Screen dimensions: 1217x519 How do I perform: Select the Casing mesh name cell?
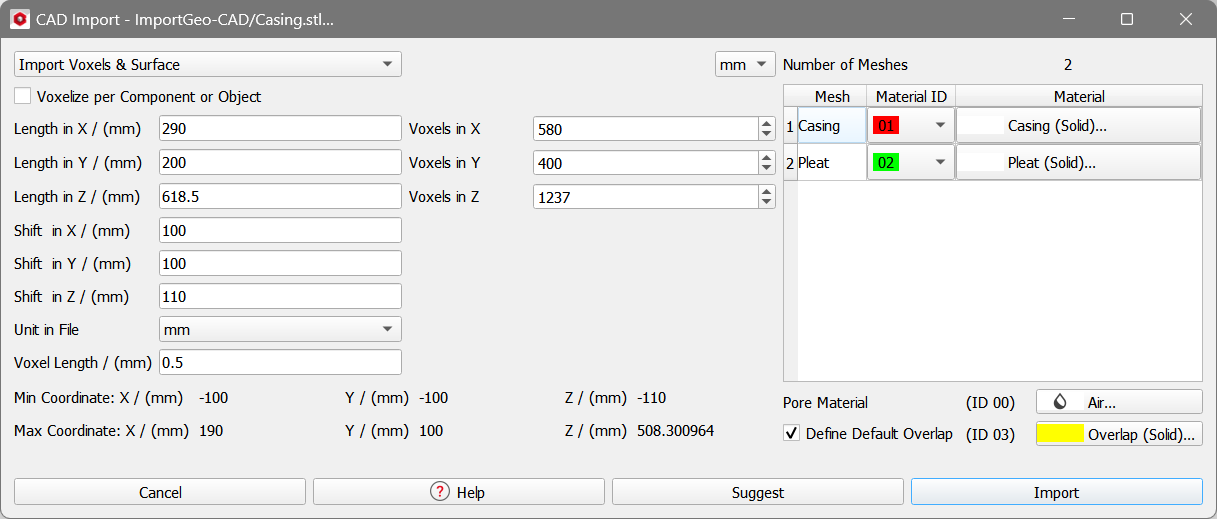tap(831, 126)
